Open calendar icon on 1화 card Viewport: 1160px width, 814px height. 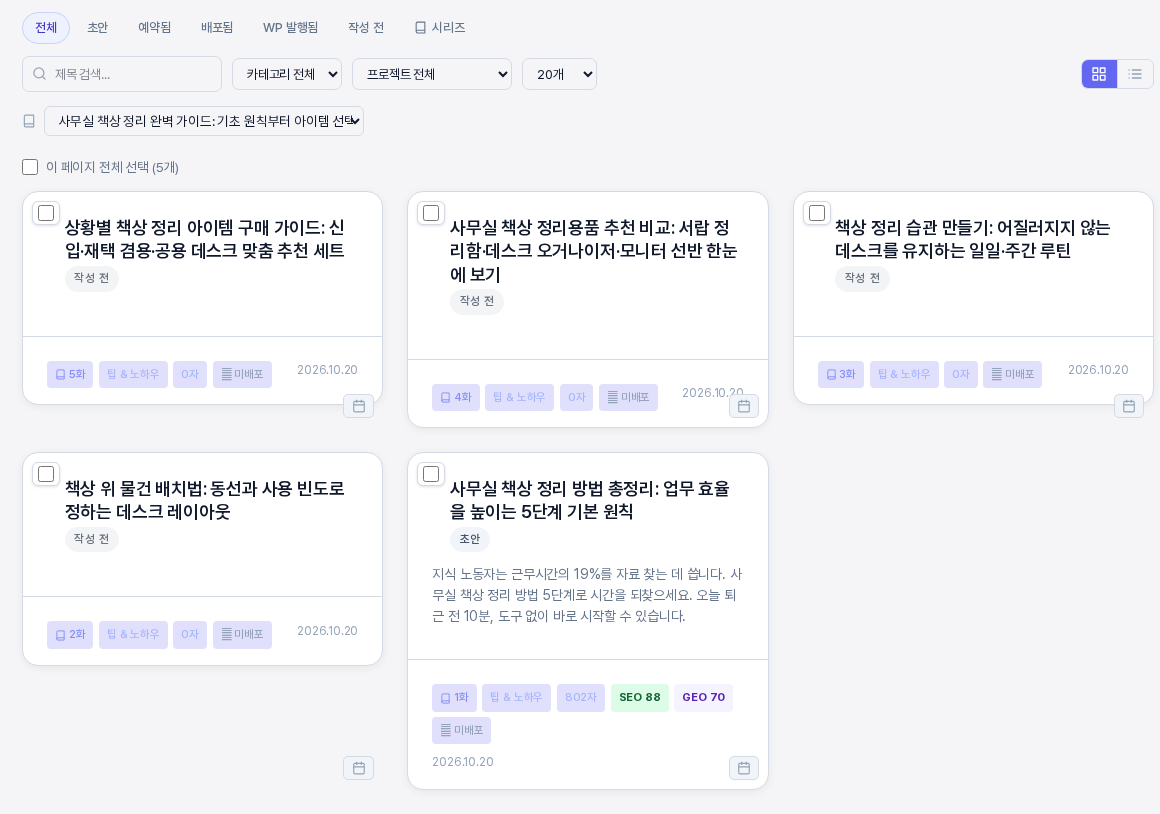click(744, 768)
